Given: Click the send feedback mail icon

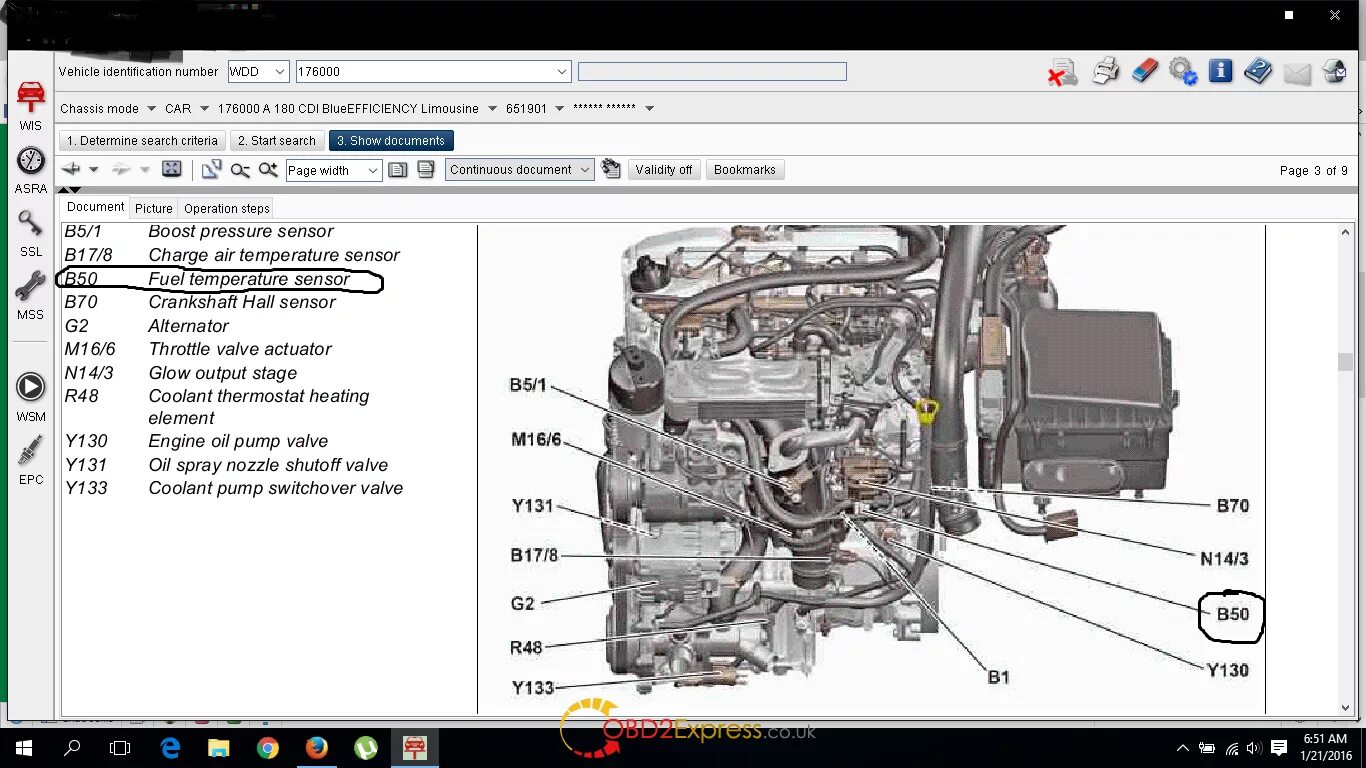Looking at the screenshot, I should pyautogui.click(x=1335, y=72).
